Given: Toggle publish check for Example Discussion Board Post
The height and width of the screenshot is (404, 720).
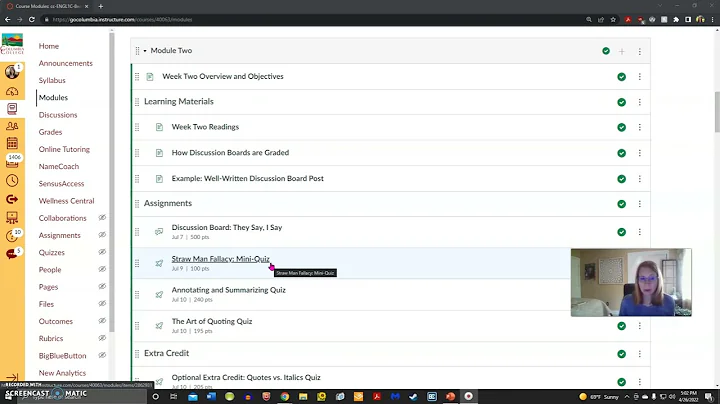Looking at the screenshot, I should (622, 179).
